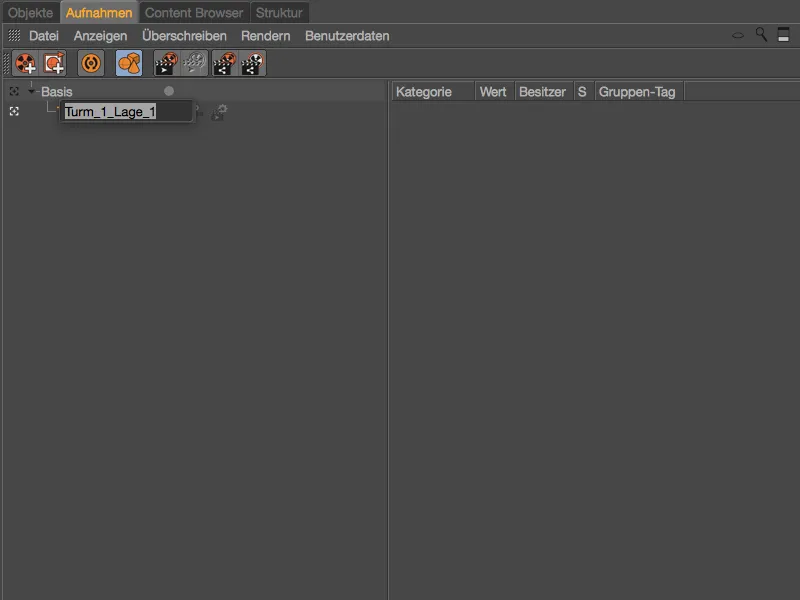This screenshot has width=800, height=600.
Task: Open the Anzeigen menu
Action: tap(101, 36)
